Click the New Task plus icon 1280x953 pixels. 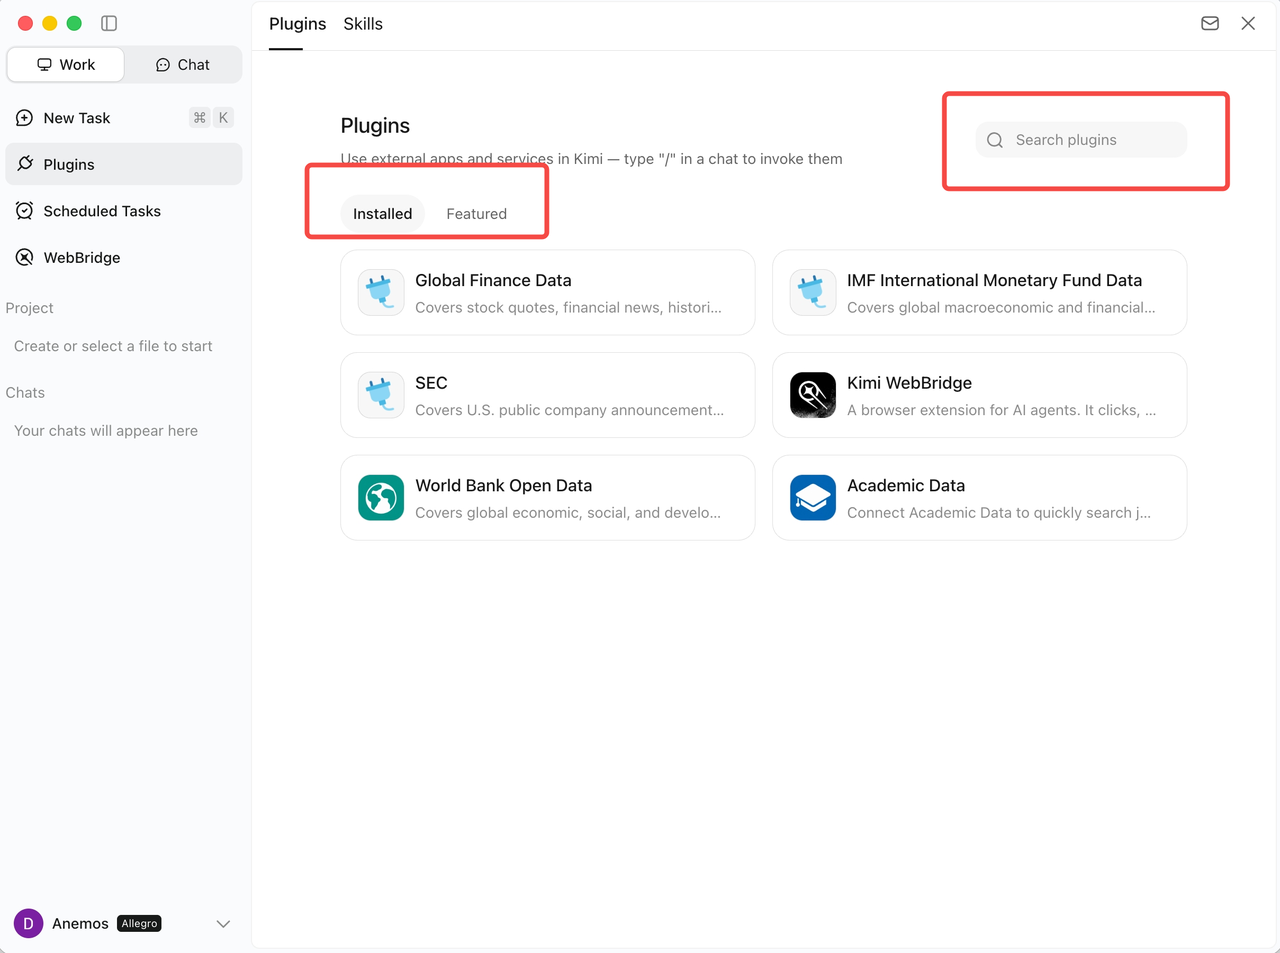[x=25, y=118]
